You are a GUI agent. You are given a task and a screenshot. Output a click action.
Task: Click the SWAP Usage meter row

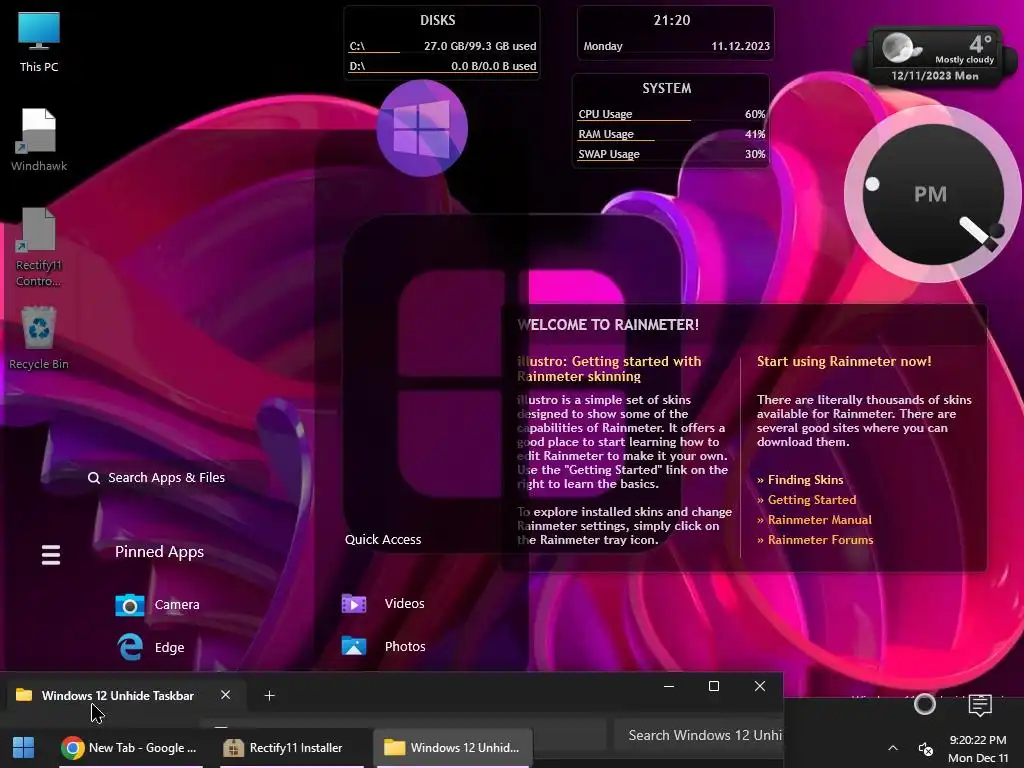point(671,155)
